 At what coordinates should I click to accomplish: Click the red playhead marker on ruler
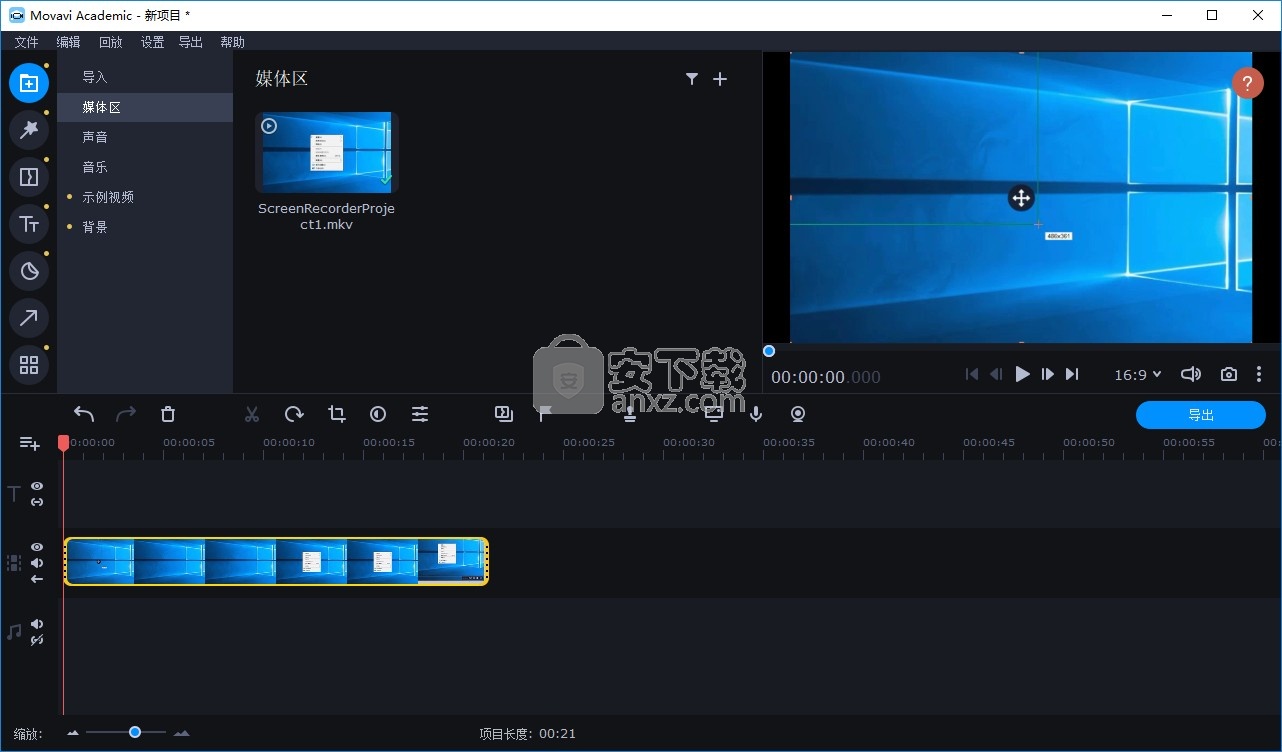(63, 442)
